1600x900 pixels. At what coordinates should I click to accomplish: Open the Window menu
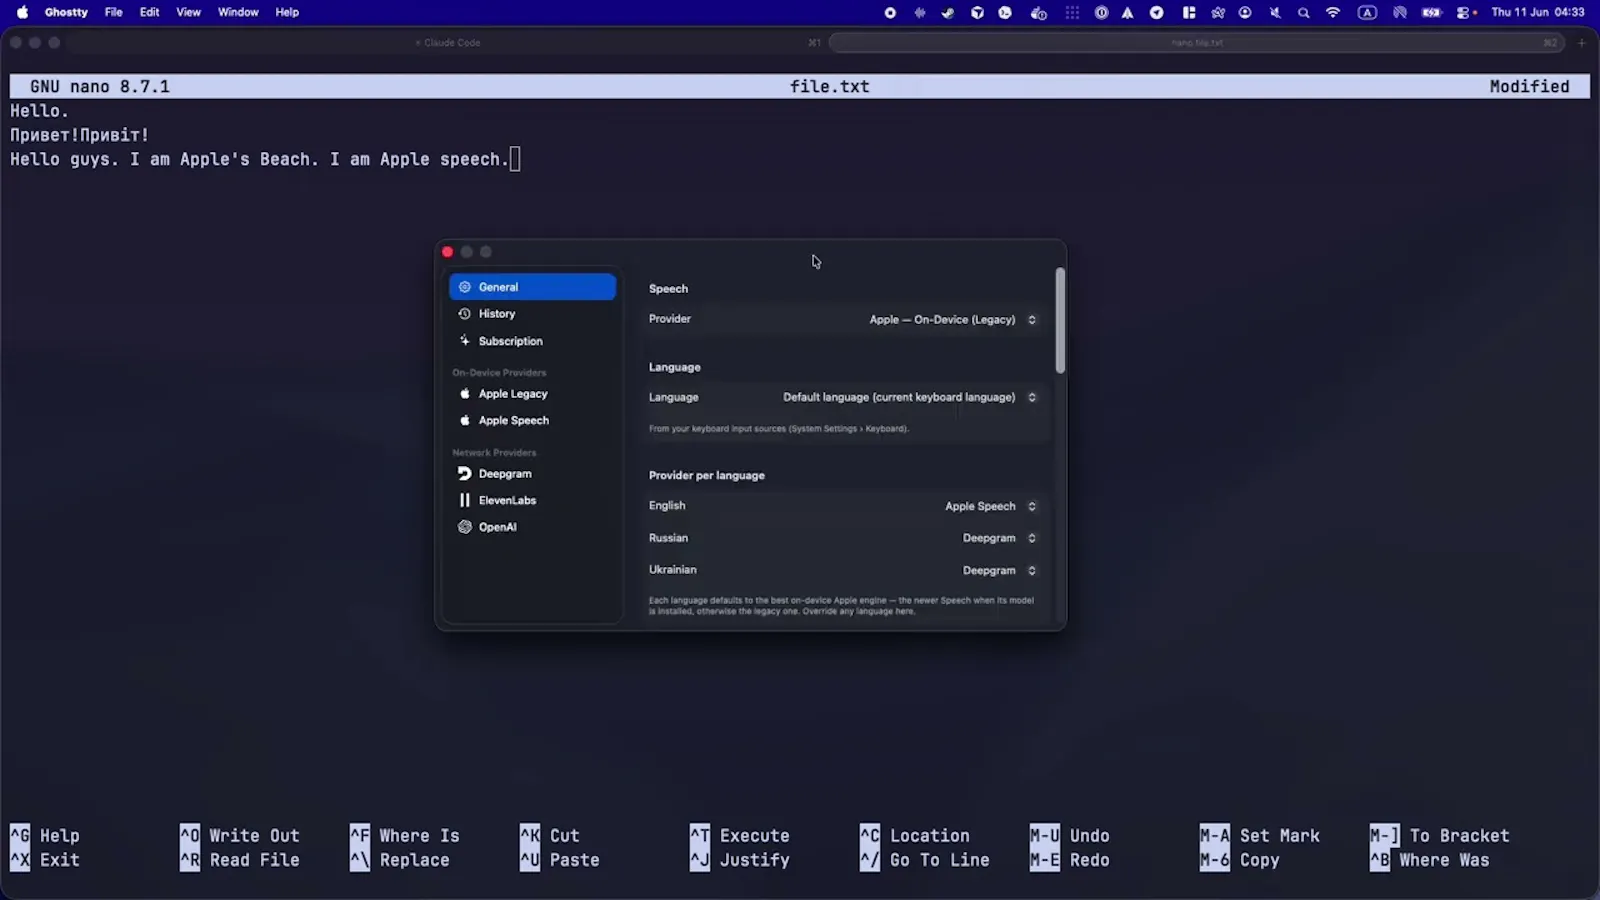click(x=238, y=12)
